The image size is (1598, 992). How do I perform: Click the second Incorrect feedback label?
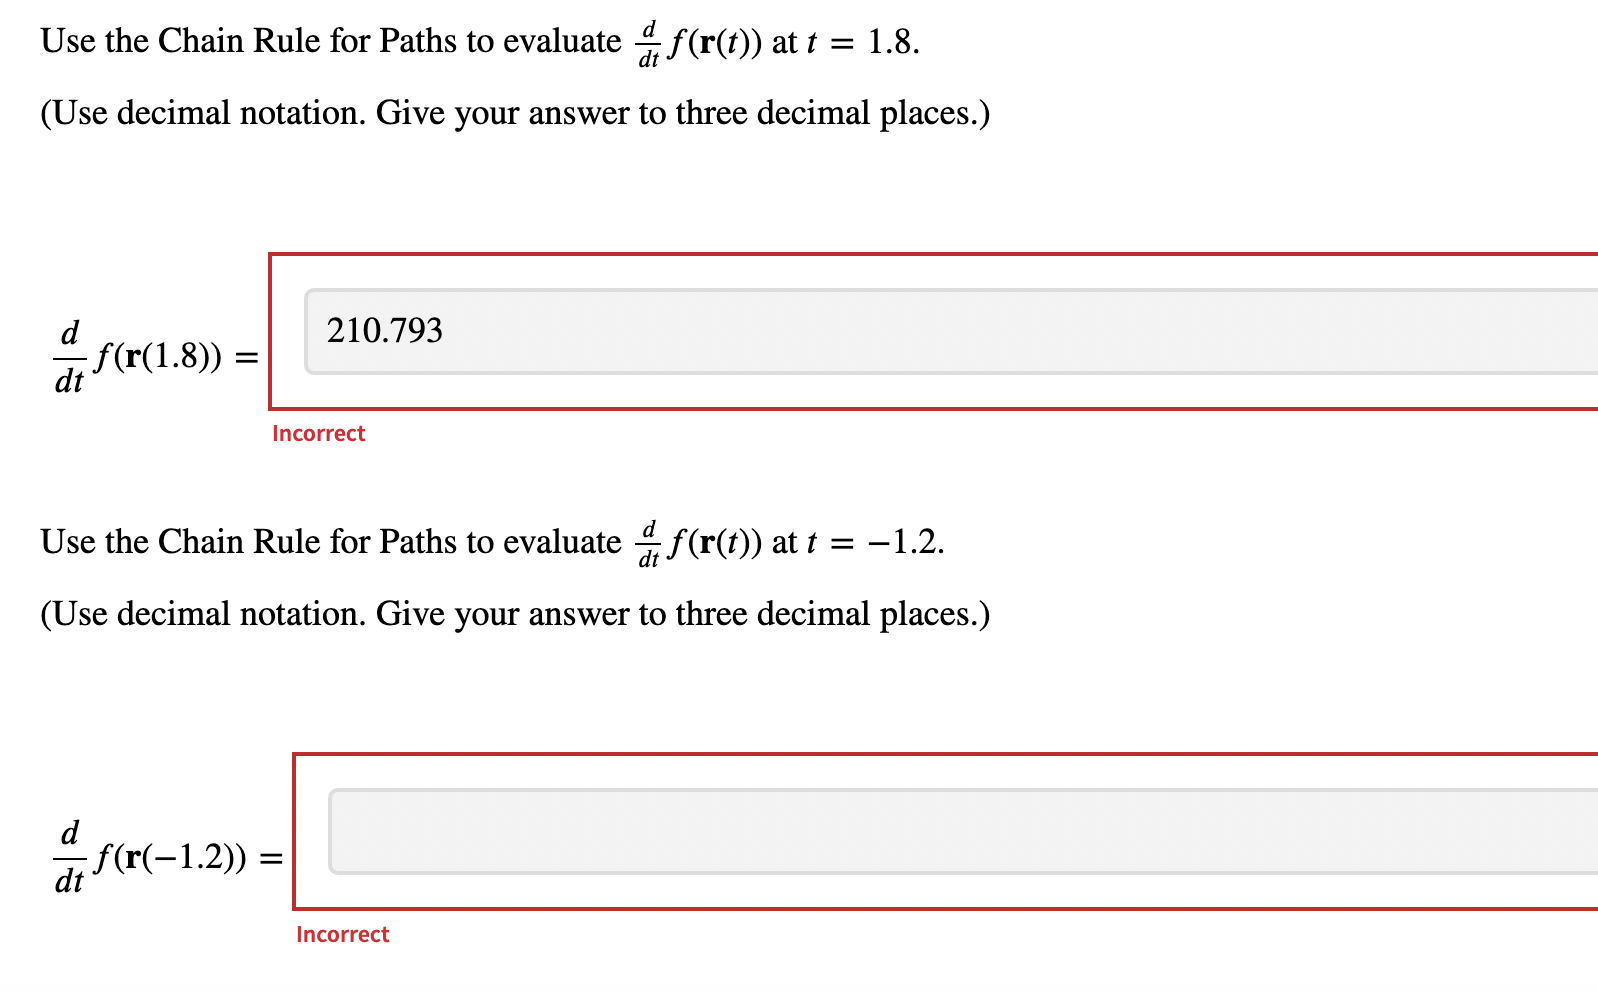click(342, 934)
